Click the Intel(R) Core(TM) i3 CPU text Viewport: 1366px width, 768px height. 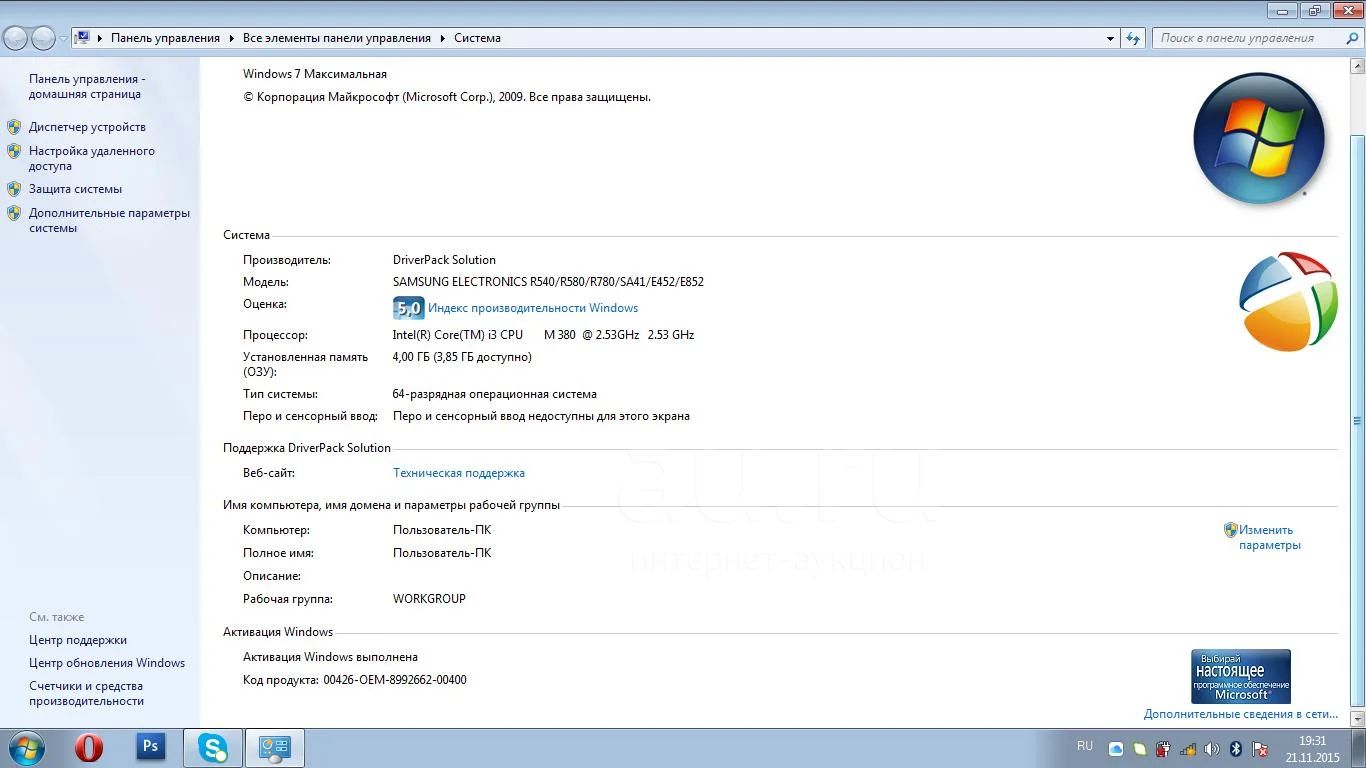[x=458, y=335]
